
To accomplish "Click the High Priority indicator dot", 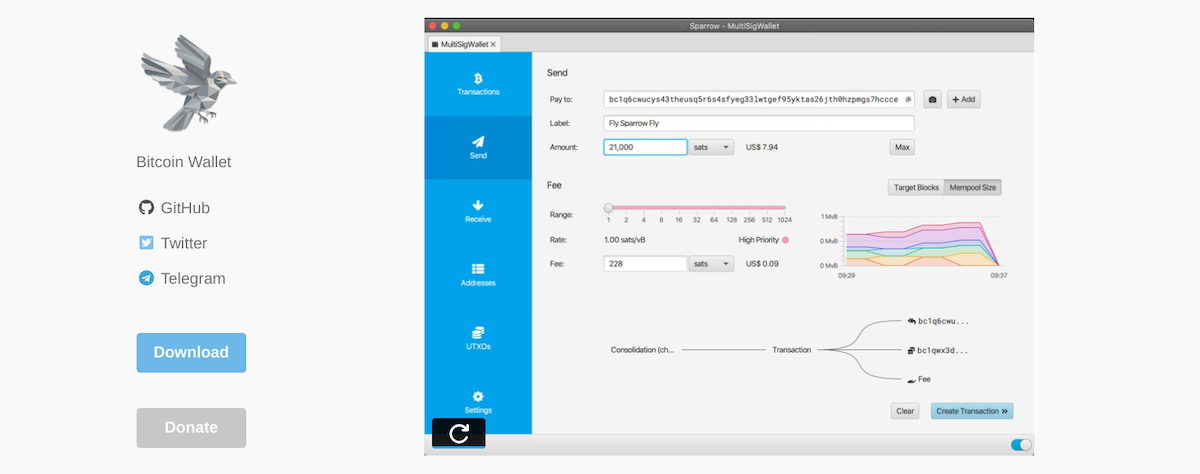I will click(x=785, y=240).
